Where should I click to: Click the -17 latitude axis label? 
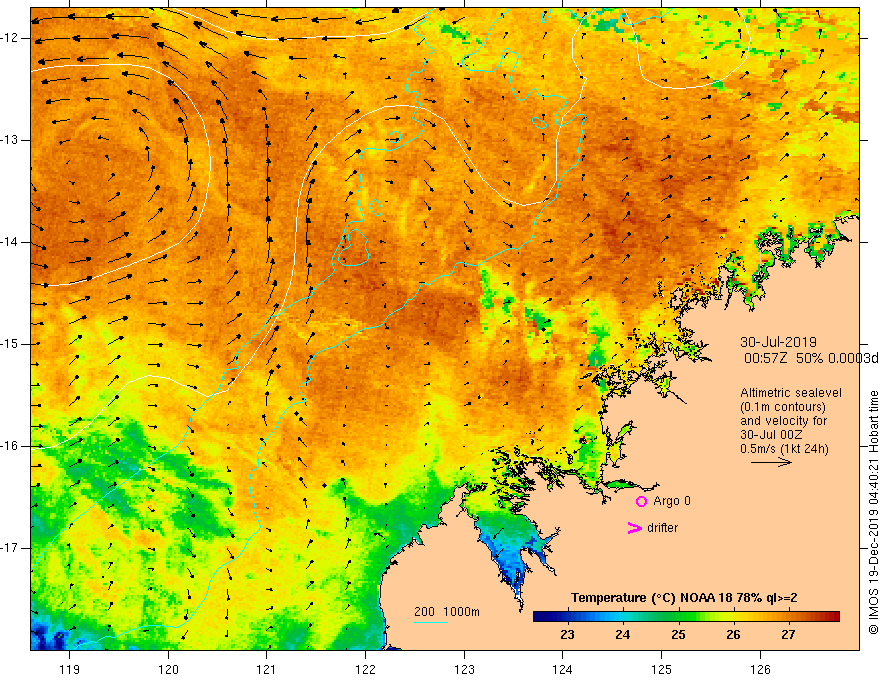(x=10, y=548)
